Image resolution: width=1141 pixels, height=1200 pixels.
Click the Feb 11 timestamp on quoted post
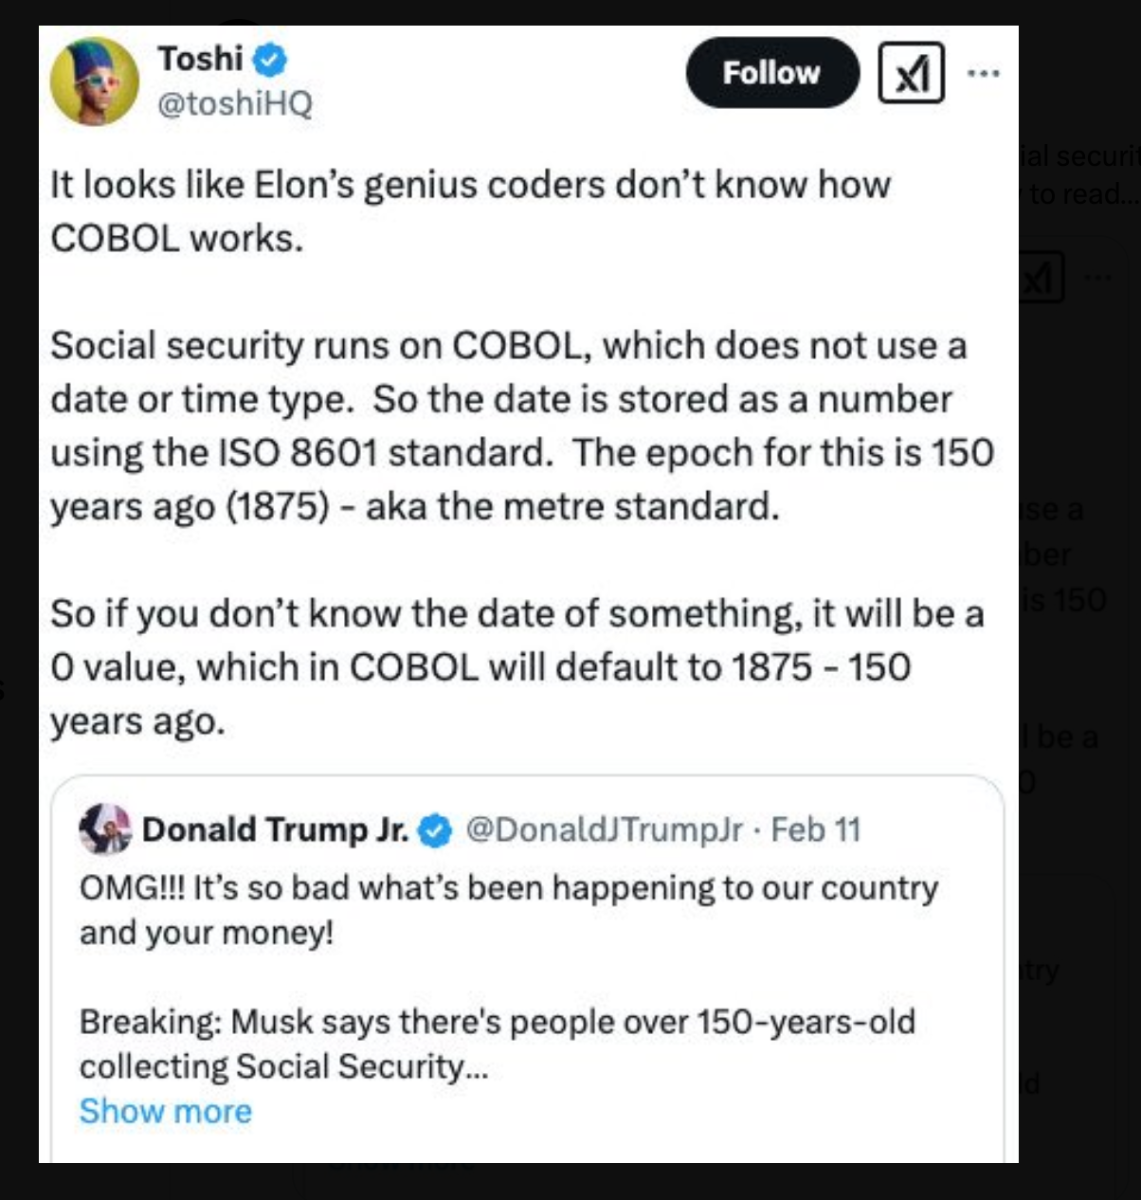pyautogui.click(x=816, y=829)
